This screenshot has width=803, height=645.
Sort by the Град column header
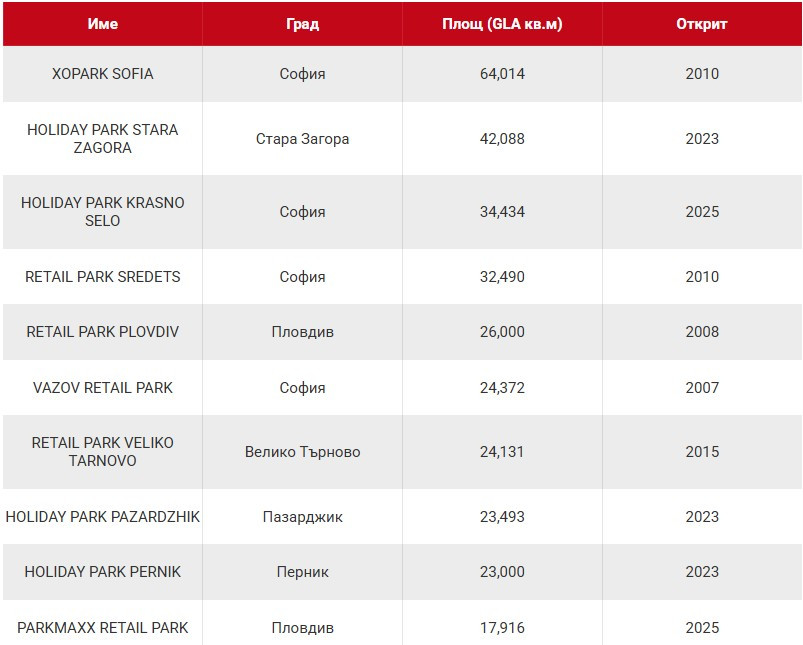coord(302,24)
